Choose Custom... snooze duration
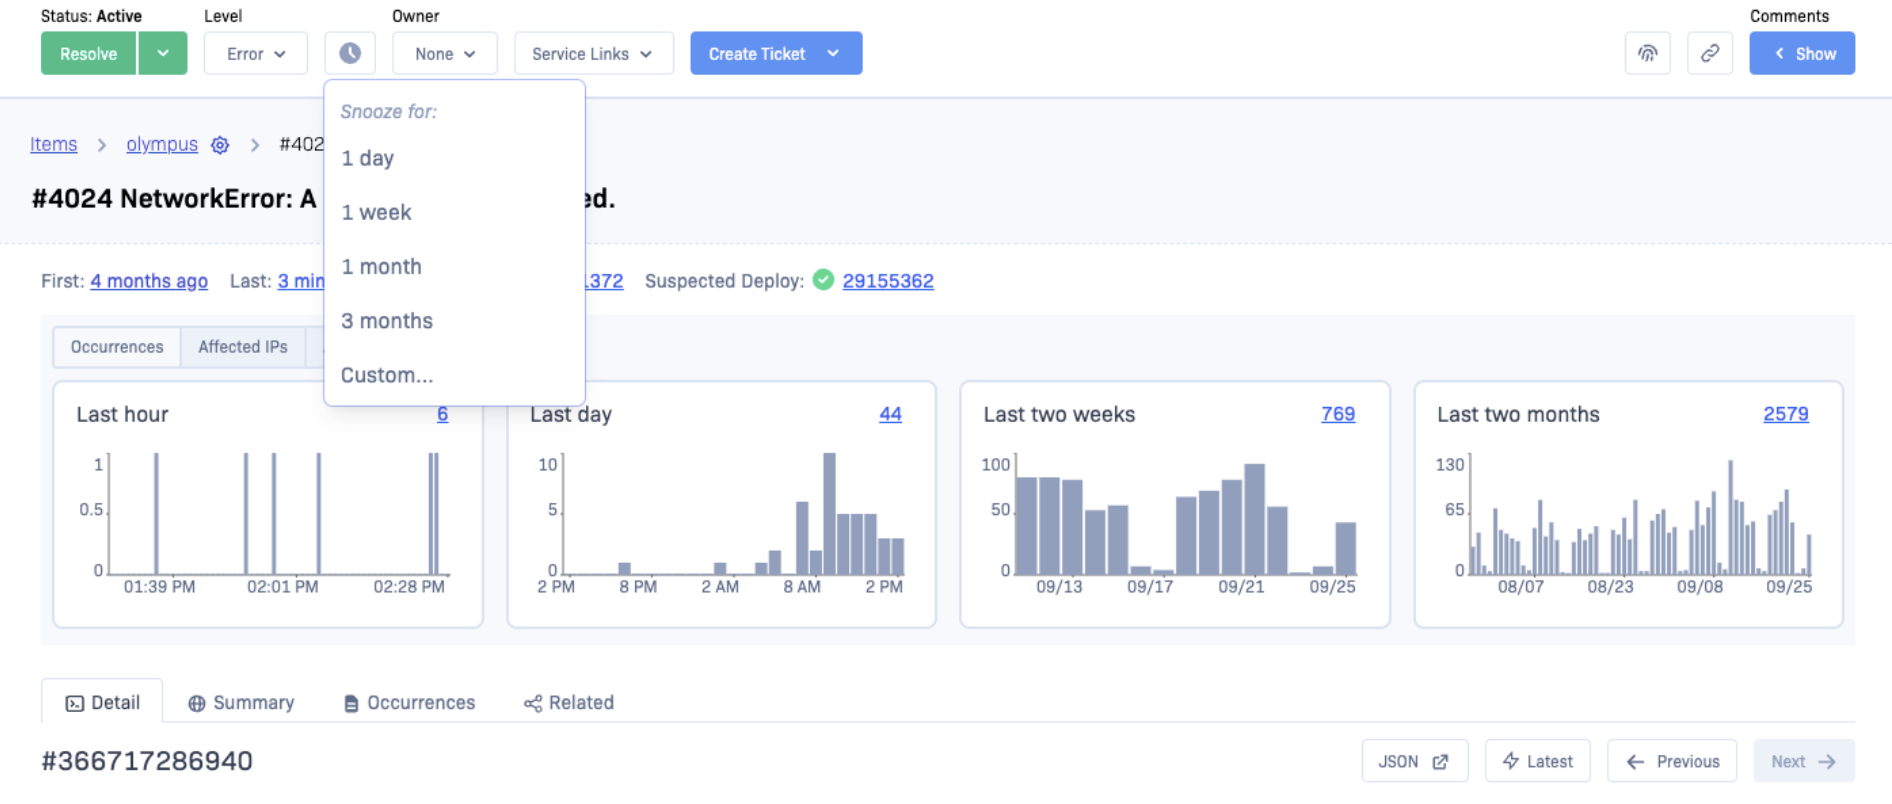This screenshot has height=804, width=1892. pos(386,375)
